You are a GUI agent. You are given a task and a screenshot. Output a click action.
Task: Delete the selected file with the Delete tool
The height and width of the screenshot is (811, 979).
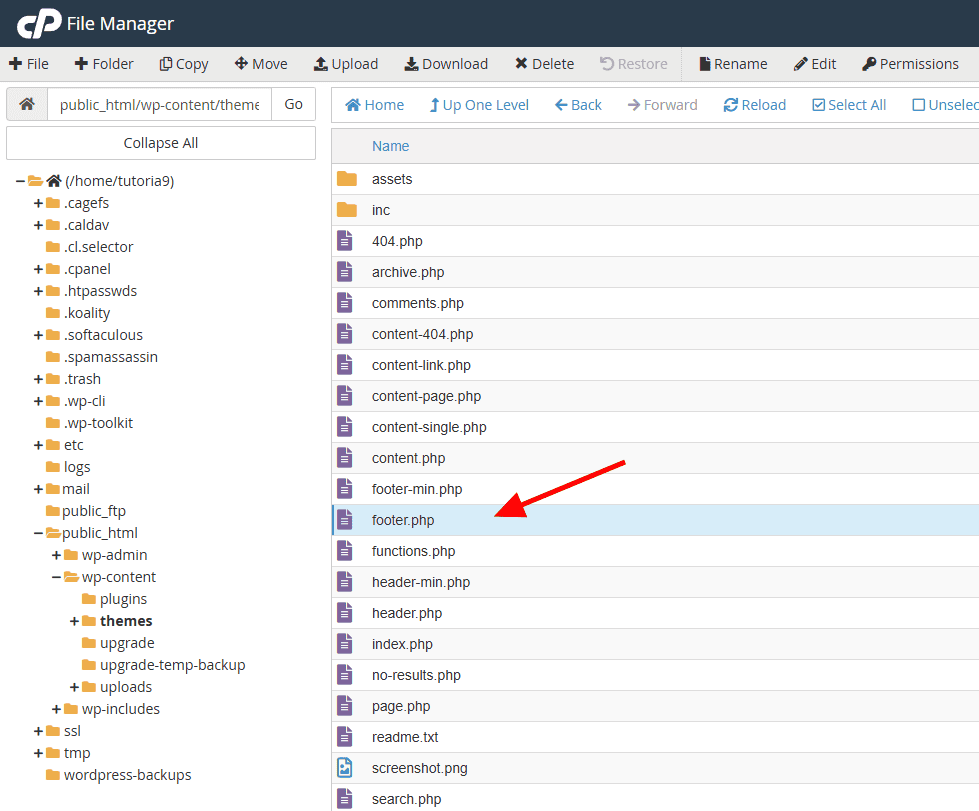click(543, 63)
